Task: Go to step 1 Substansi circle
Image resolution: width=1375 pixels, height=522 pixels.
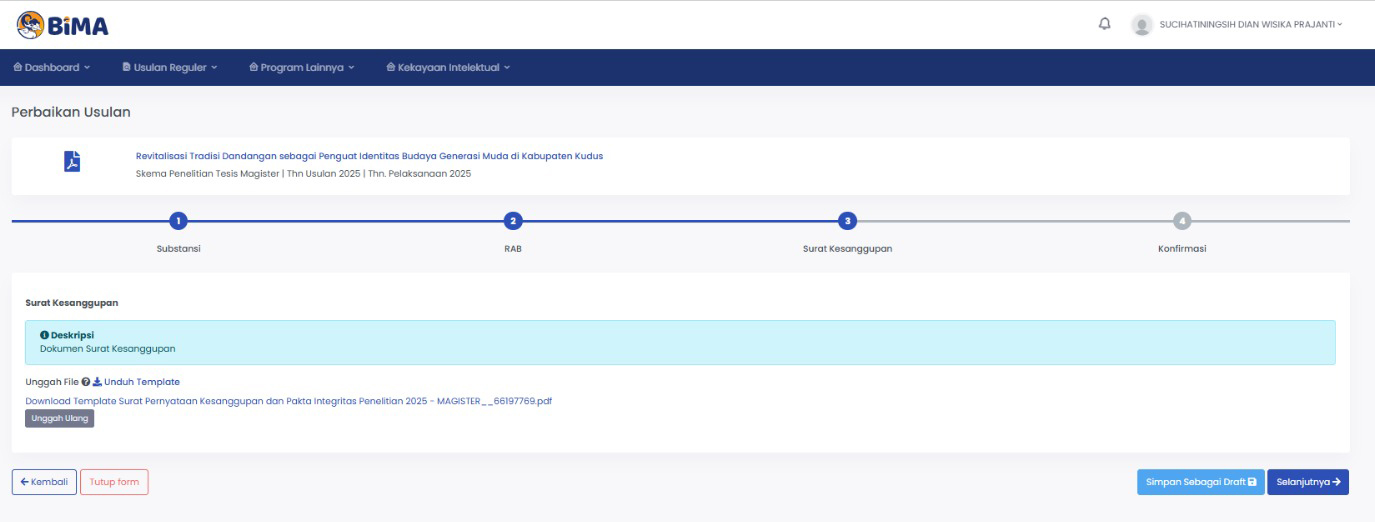Action: click(178, 221)
